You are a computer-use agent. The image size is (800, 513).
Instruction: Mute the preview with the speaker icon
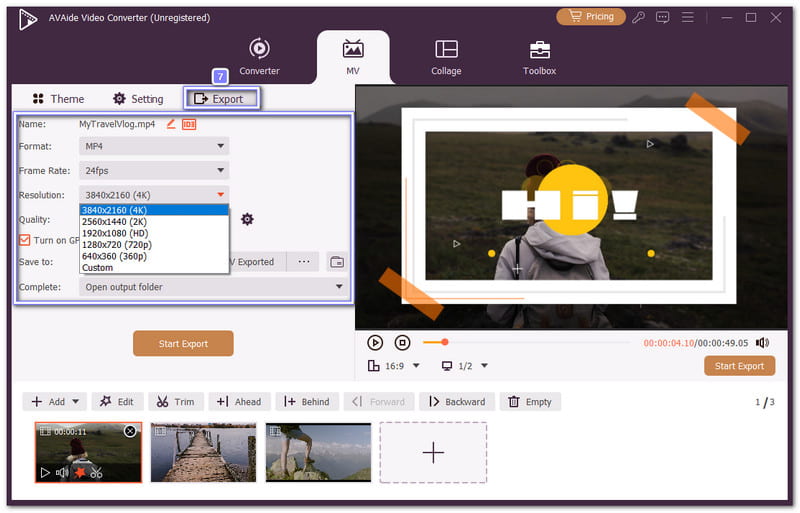[x=762, y=342]
